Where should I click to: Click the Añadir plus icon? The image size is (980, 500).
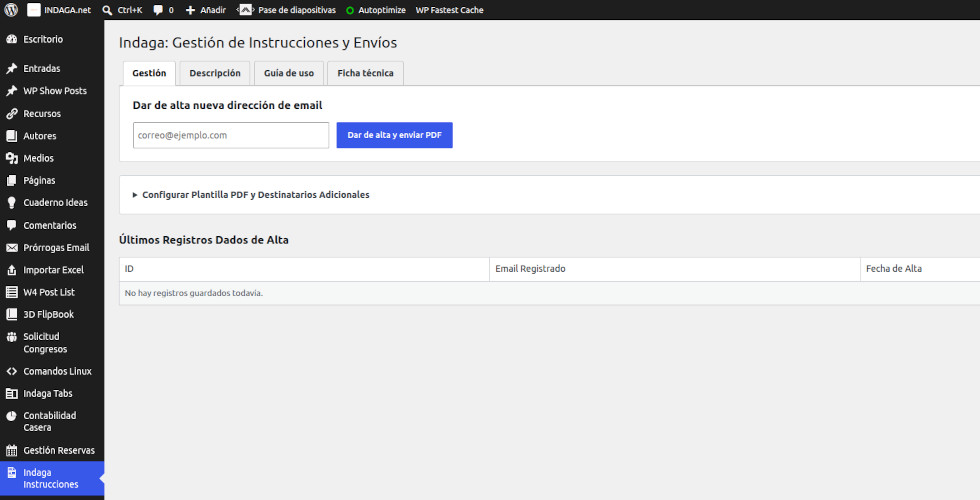point(191,10)
